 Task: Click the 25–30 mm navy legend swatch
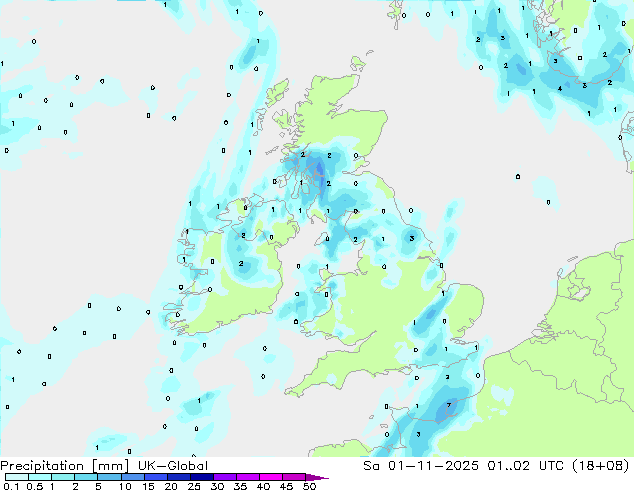point(201,477)
